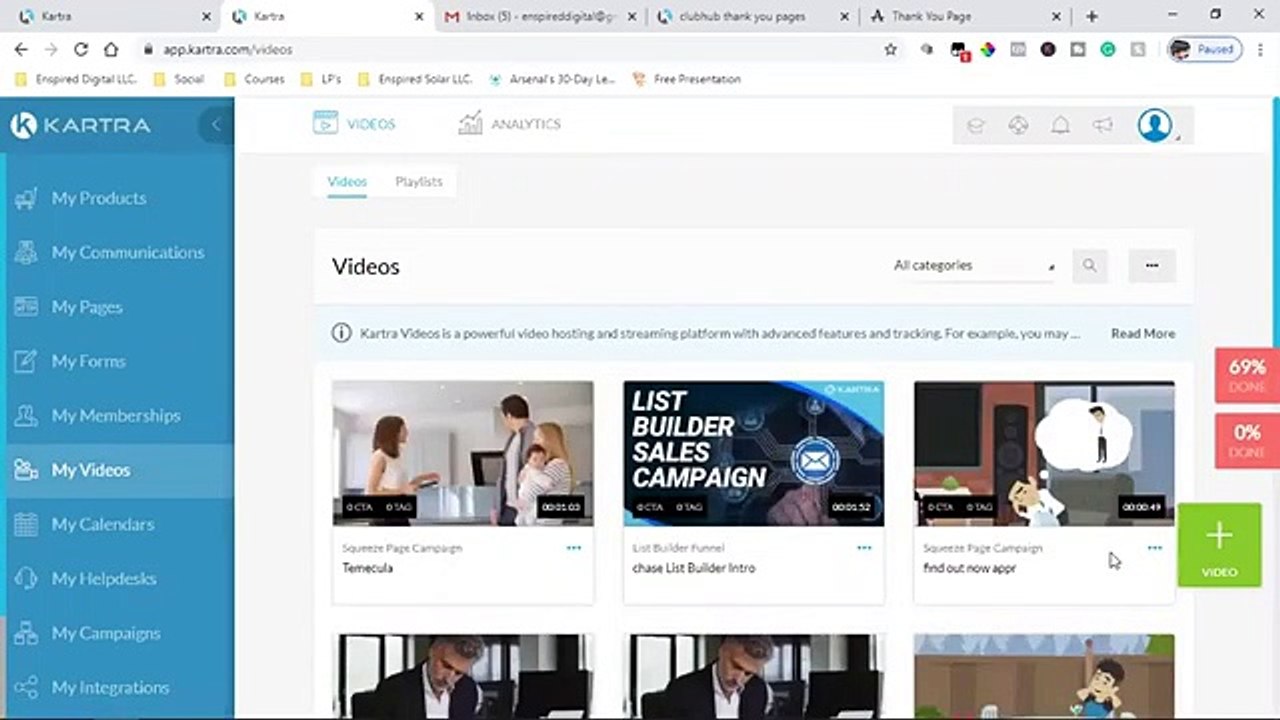The width and height of the screenshot is (1280, 720).
Task: Open options for the Temecula video
Action: point(573,548)
